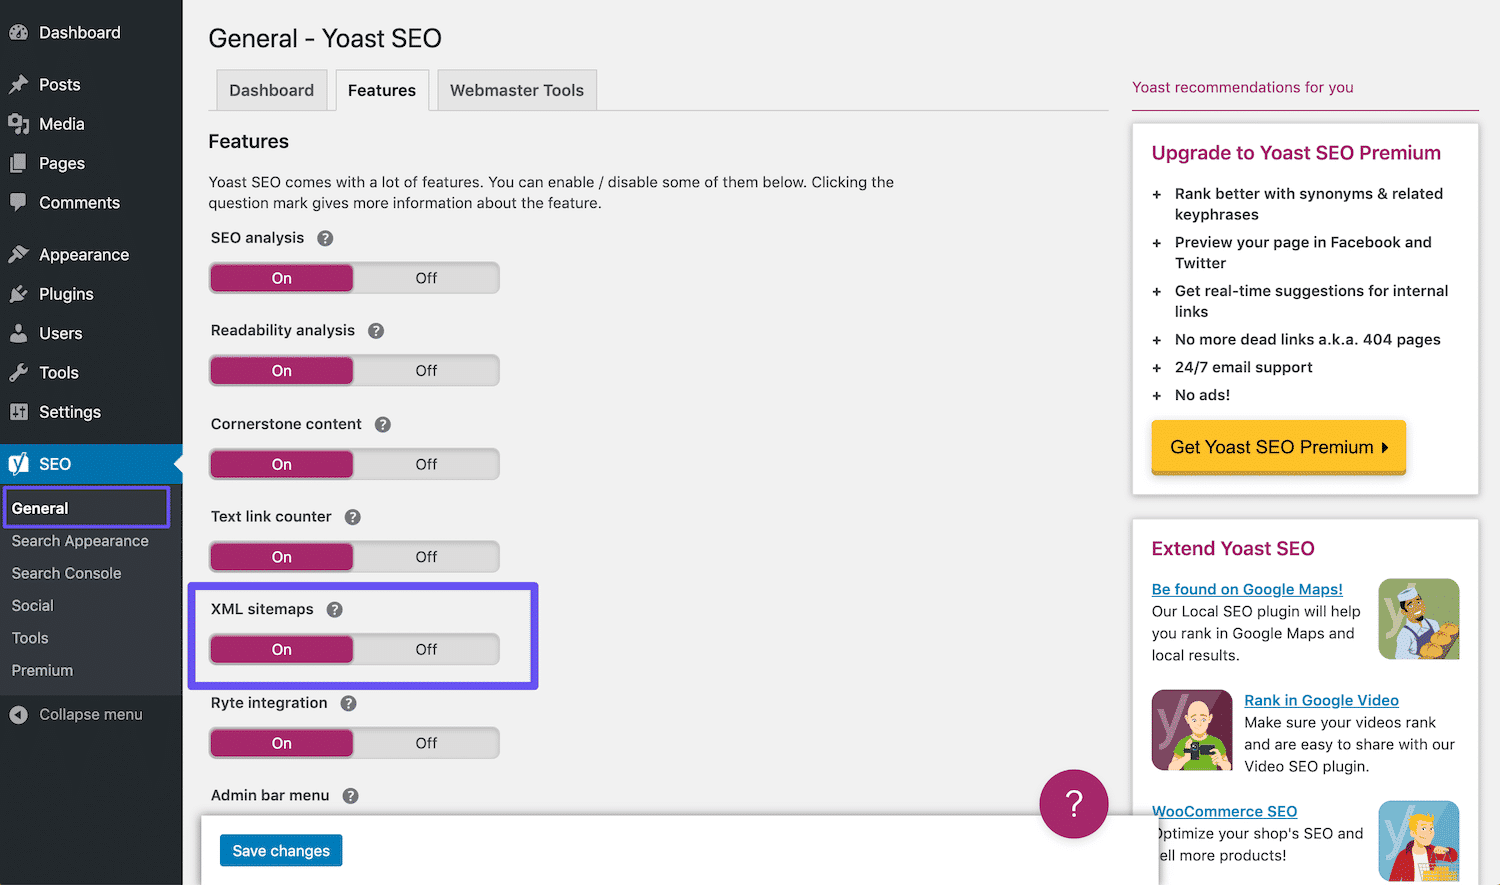1500x885 pixels.
Task: Turn Off the SEO analysis toggle
Action: click(x=426, y=278)
